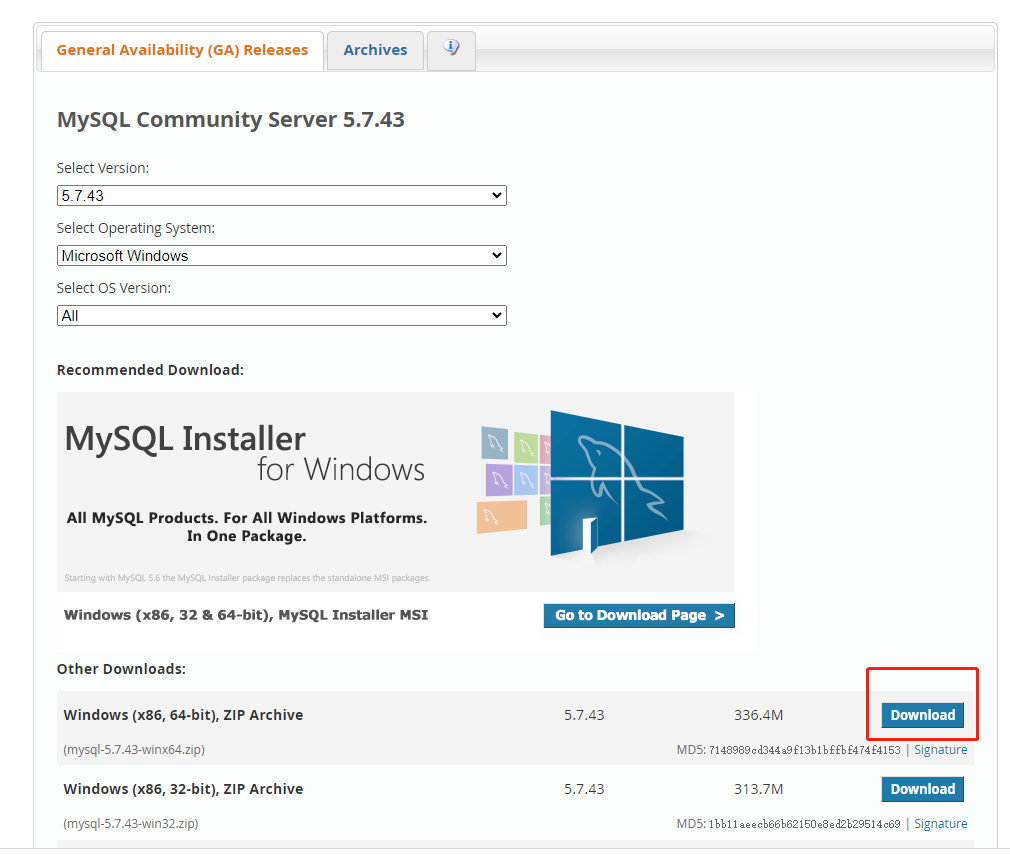Screen dimensions: 1010x854
Task: Click the Windows logo in the installer banner
Action: [x=616, y=483]
